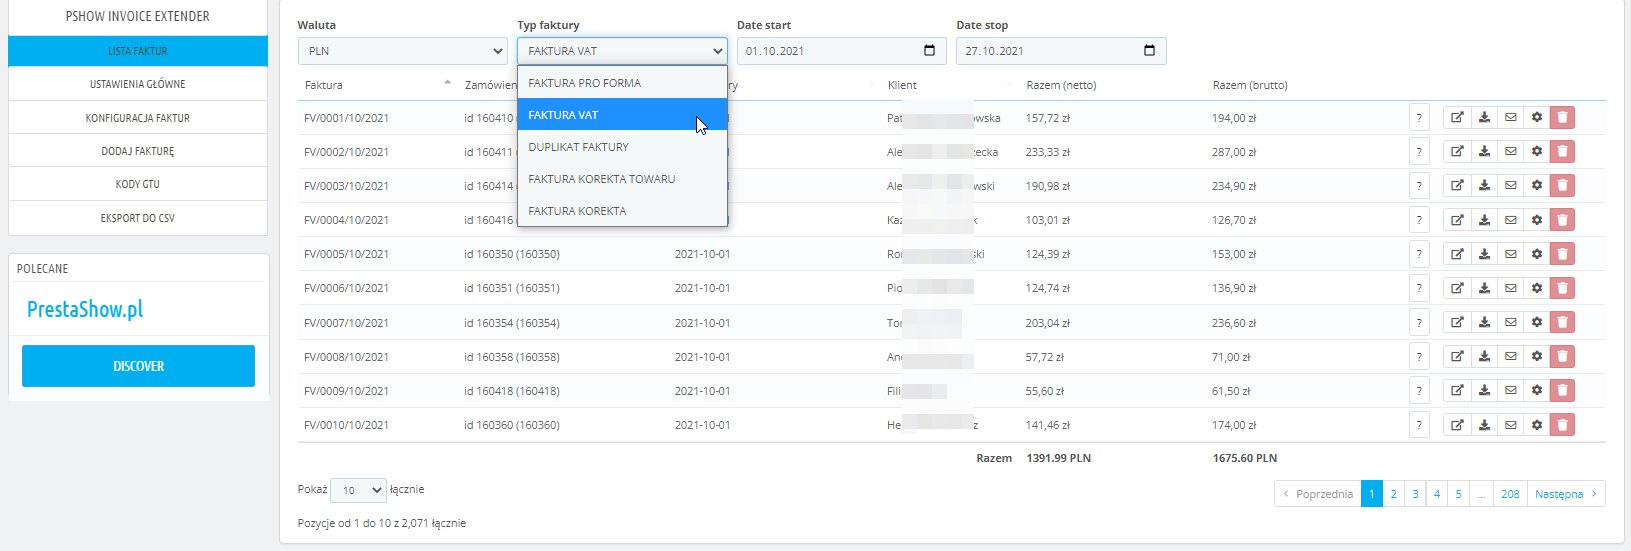
Task: Open invoice FV/0006/10/2021 in new window
Action: point(1457,288)
